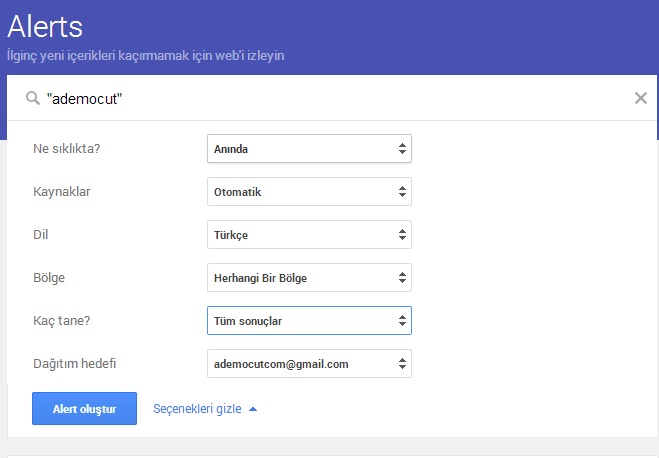Open the Dil language dropdown
Viewport: 659px width, 458px height.
(309, 234)
